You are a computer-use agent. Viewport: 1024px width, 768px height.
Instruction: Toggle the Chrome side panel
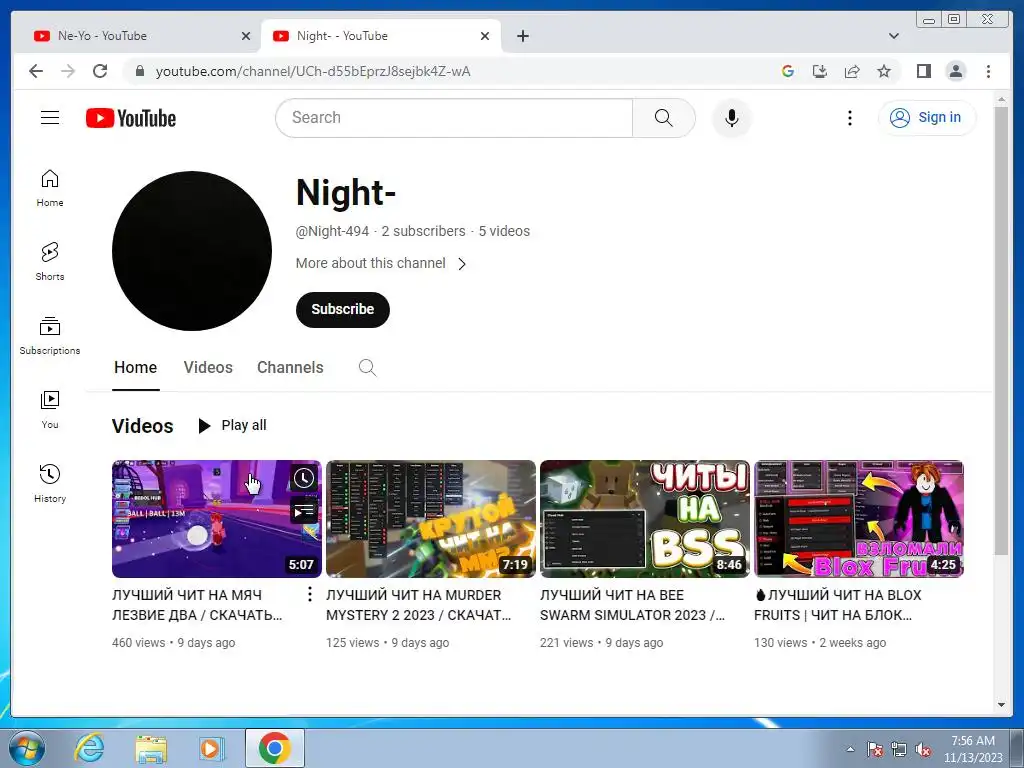coord(923,71)
